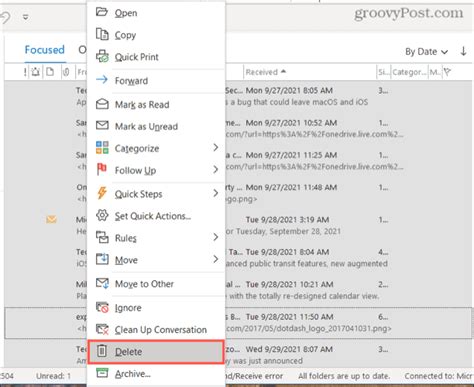Choose Open from the context menu
Viewport: 474px width, 387px height.
tap(156, 13)
